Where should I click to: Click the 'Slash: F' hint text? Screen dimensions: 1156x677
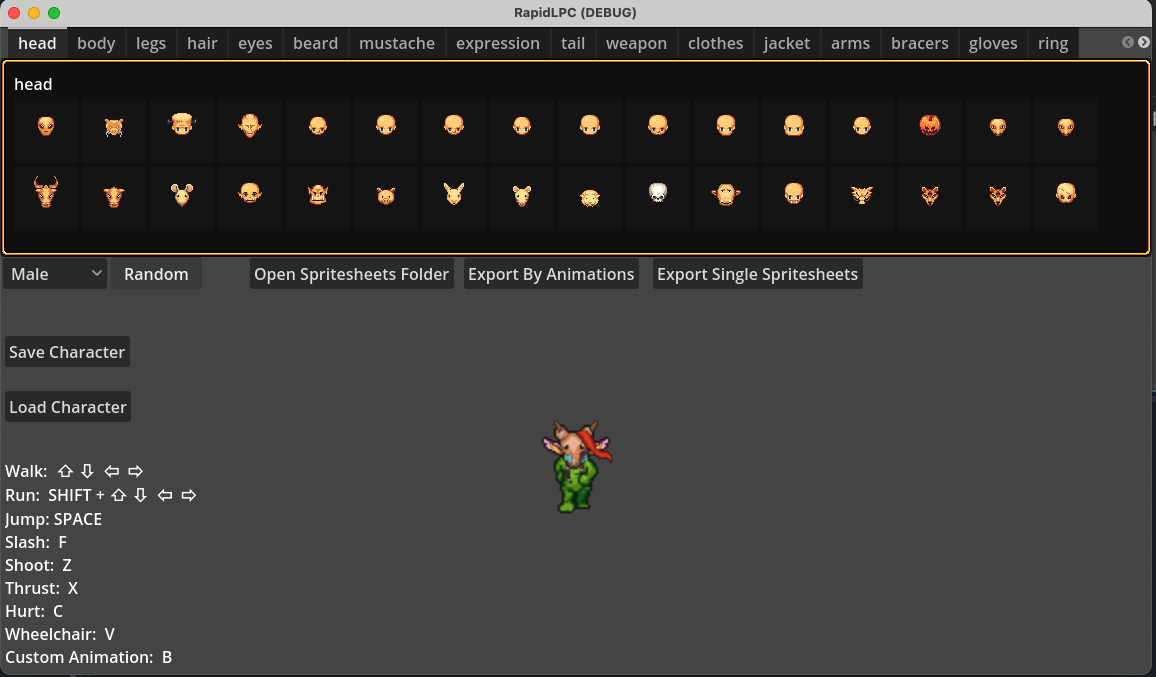[35, 542]
